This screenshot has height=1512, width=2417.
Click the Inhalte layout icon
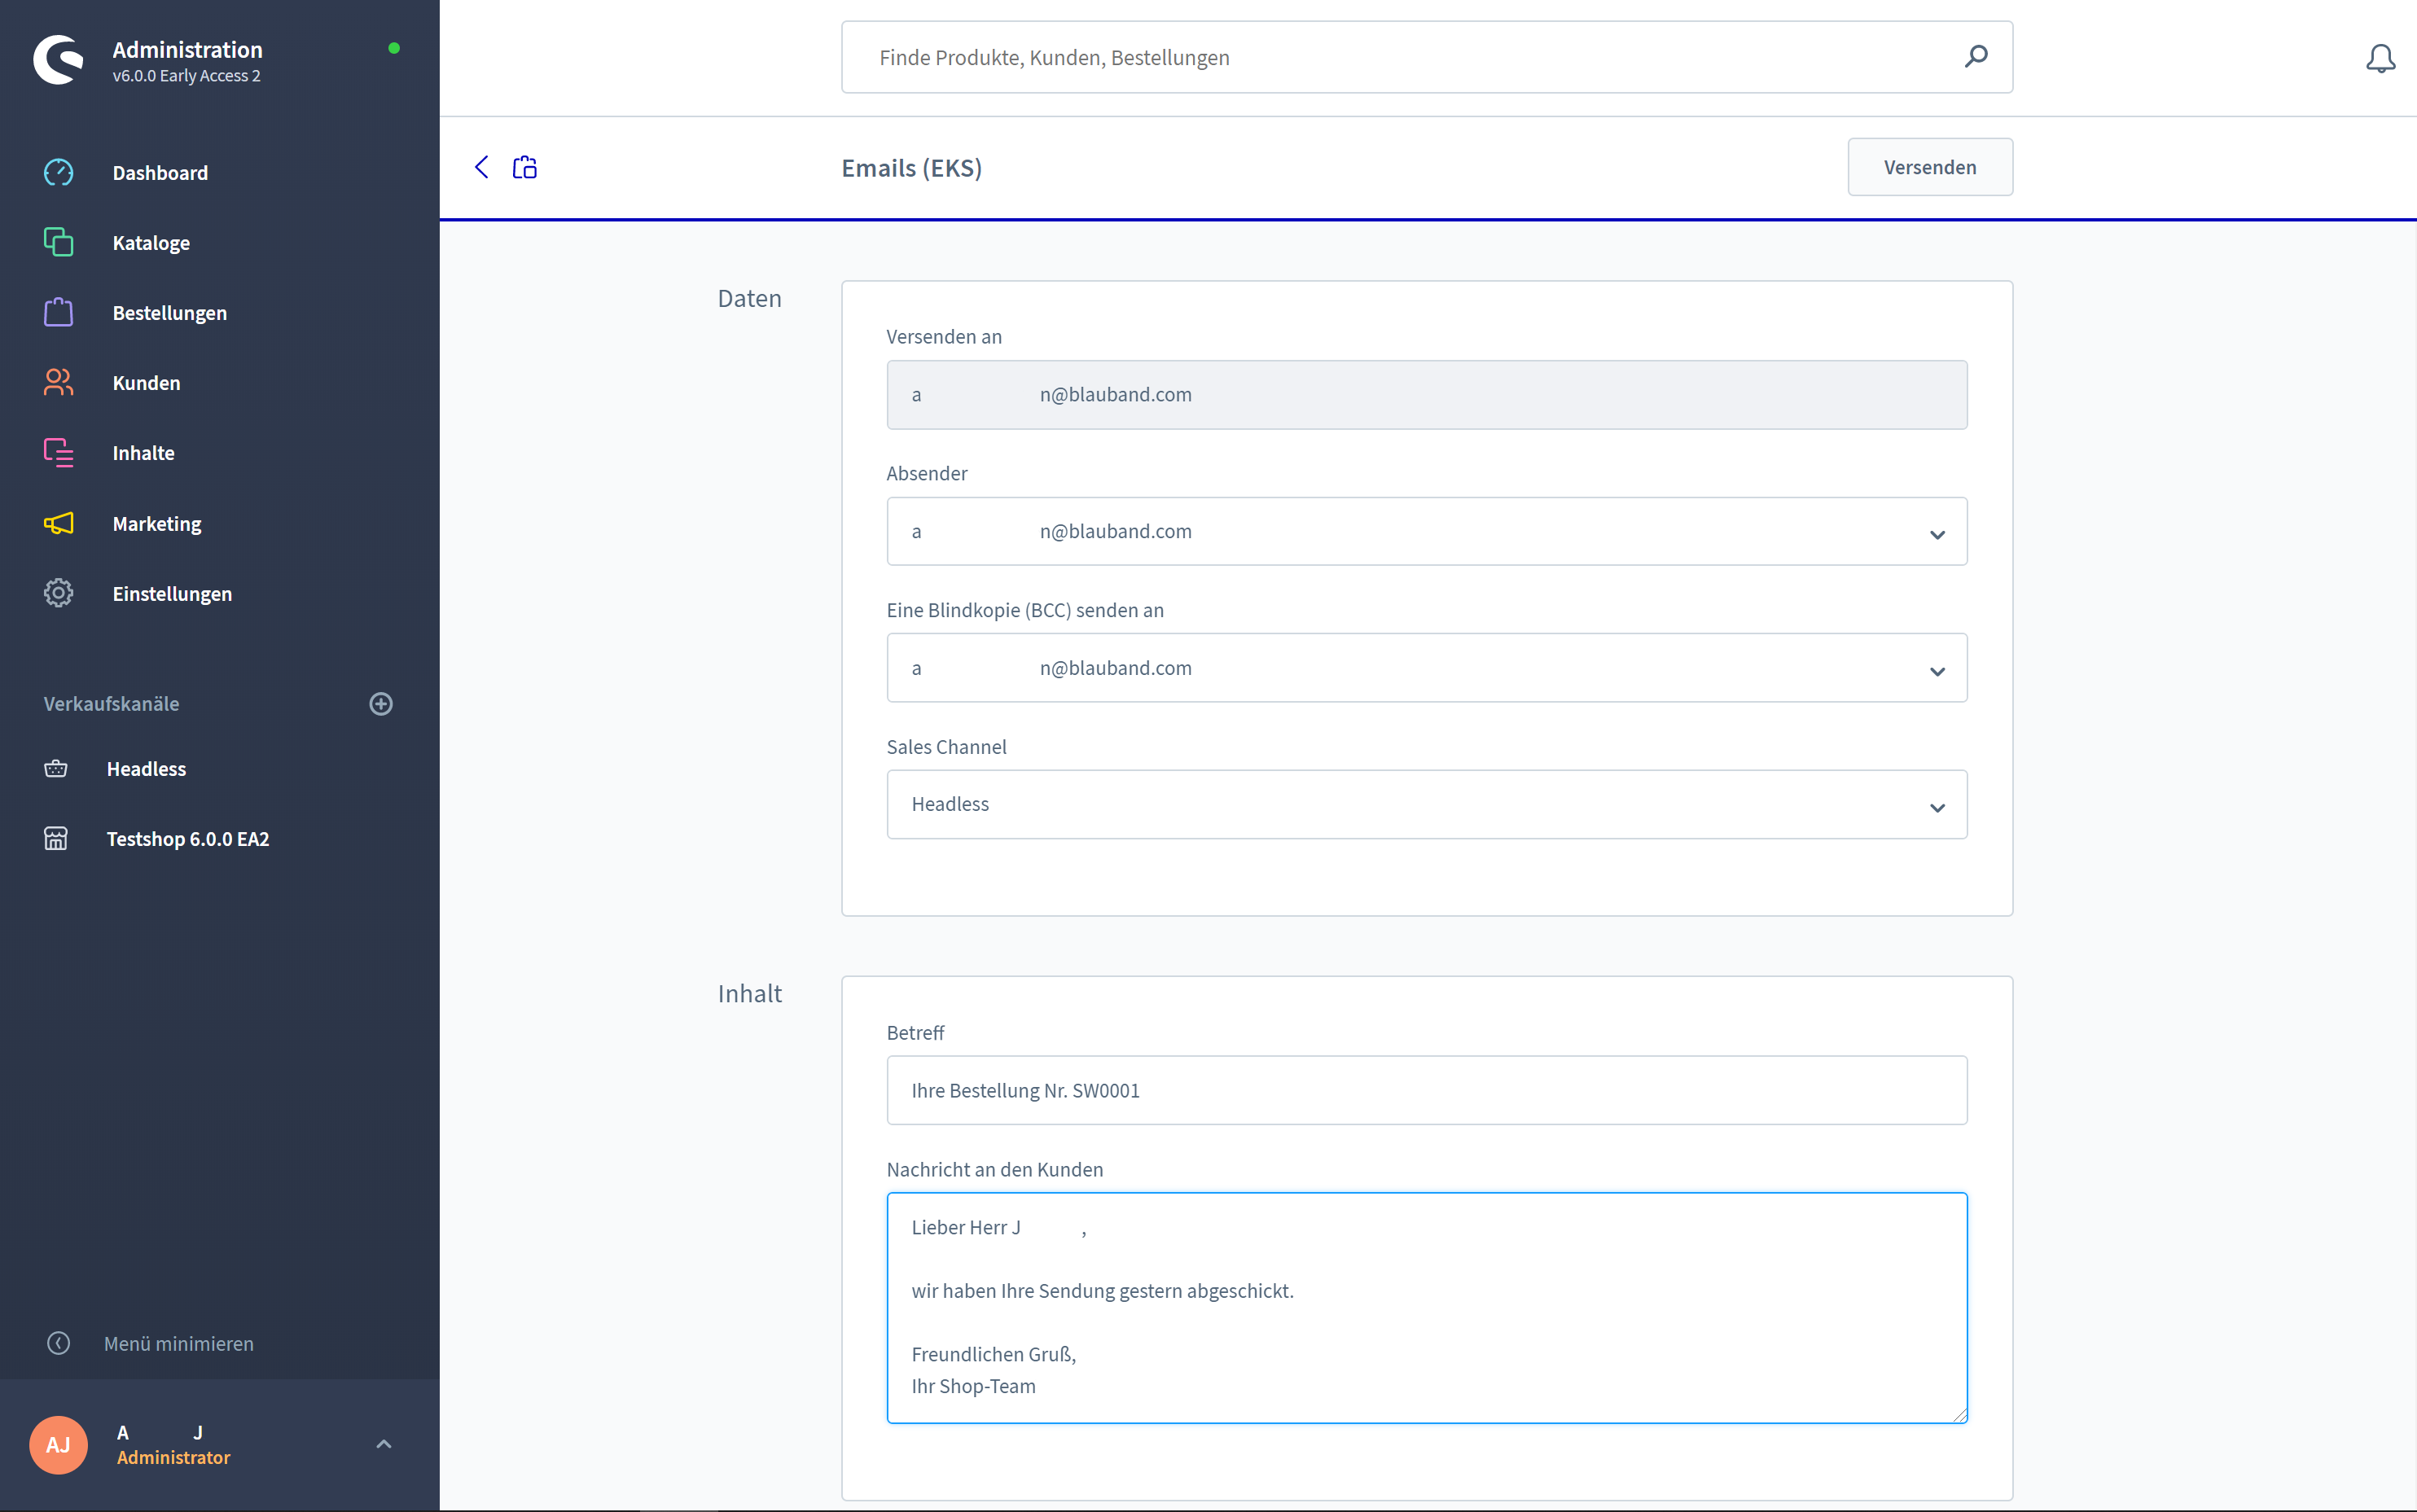click(58, 452)
